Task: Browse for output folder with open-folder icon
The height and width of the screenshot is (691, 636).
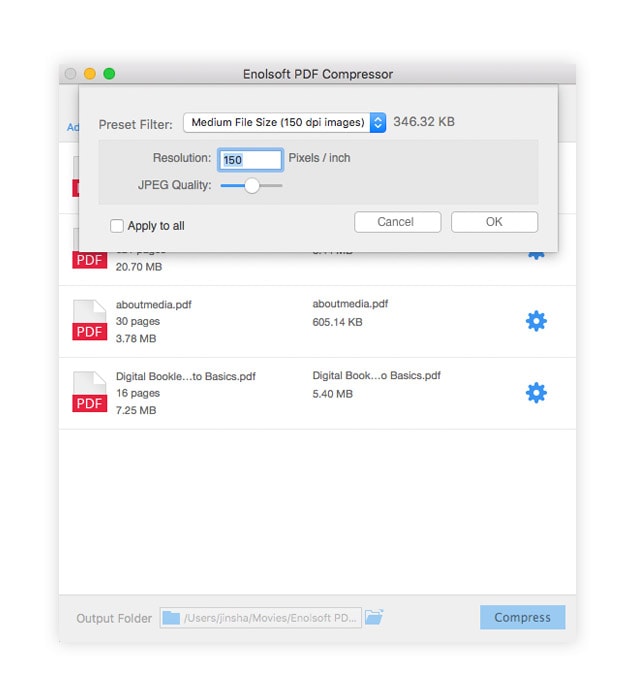Action: (x=374, y=617)
